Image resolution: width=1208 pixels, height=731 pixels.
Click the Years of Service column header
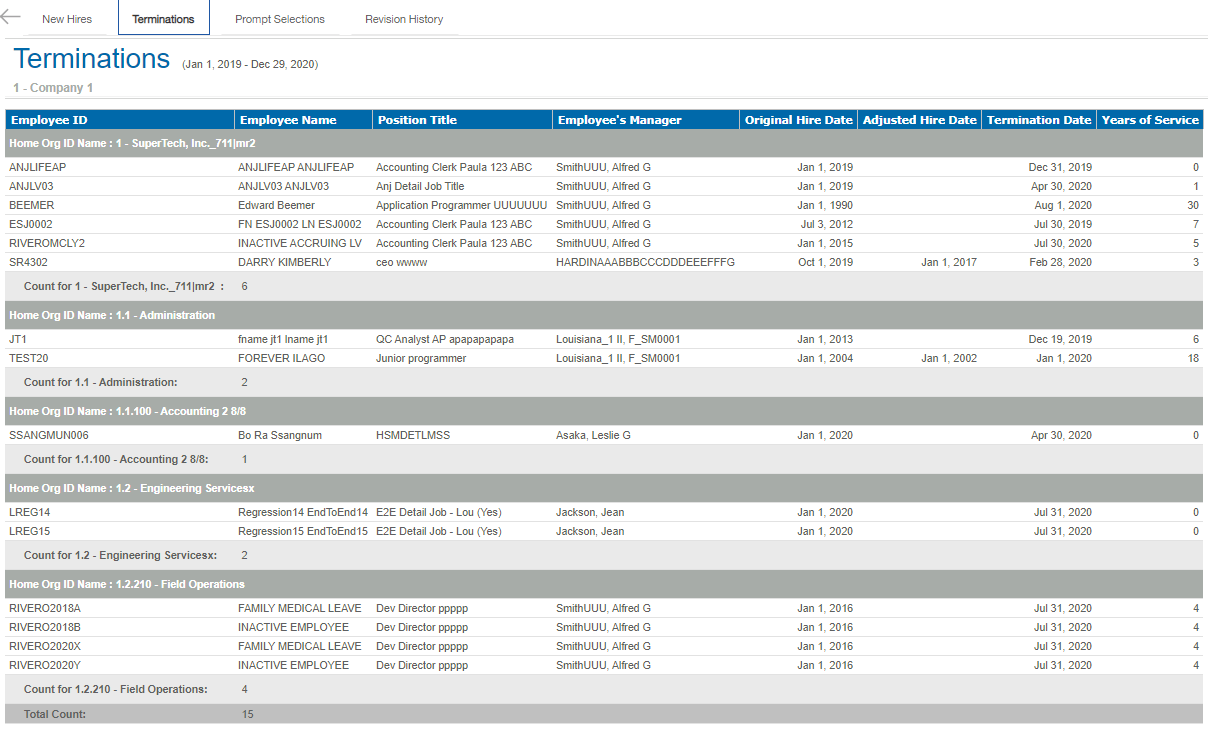click(1150, 120)
